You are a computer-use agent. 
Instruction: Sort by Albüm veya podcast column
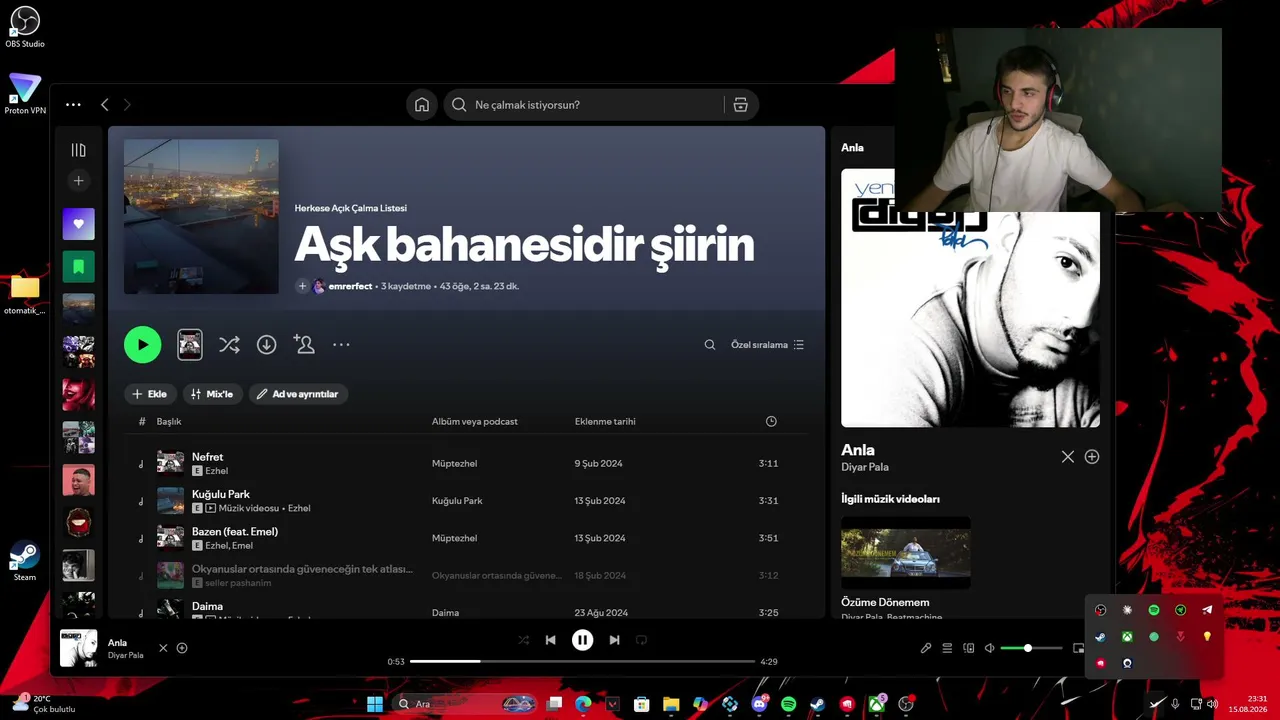pyautogui.click(x=475, y=422)
